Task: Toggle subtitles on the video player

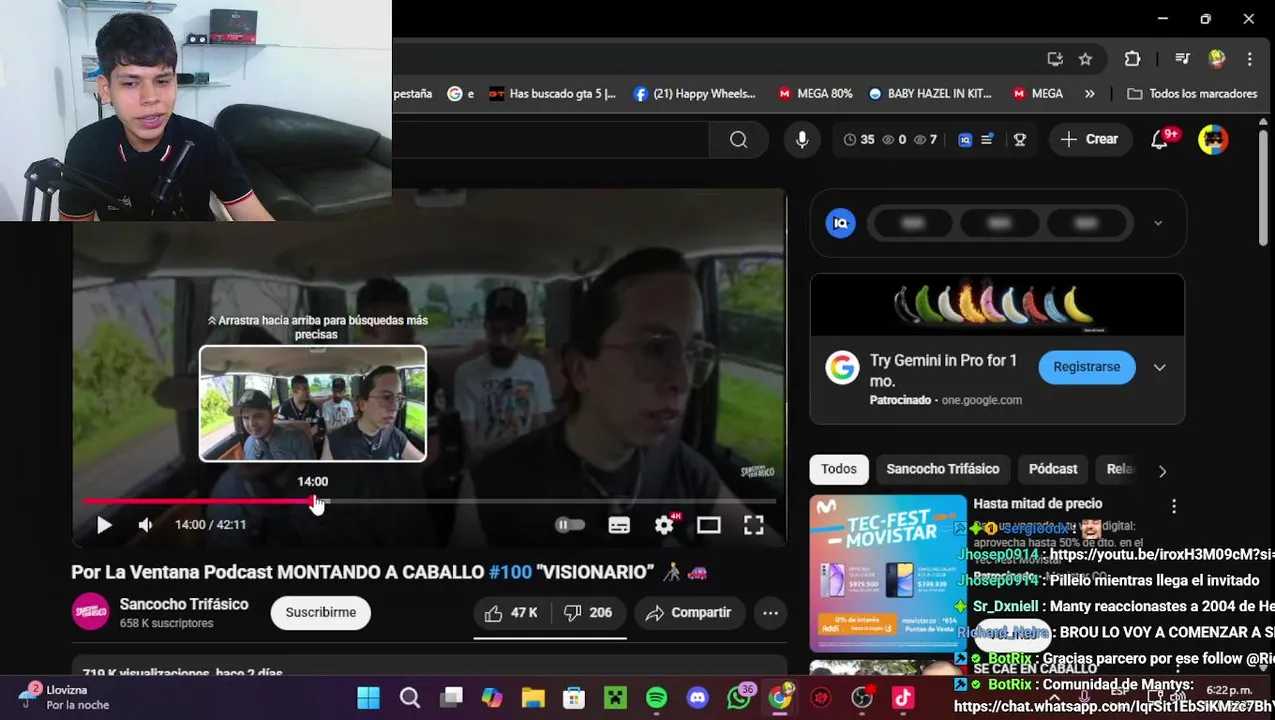Action: (x=619, y=525)
